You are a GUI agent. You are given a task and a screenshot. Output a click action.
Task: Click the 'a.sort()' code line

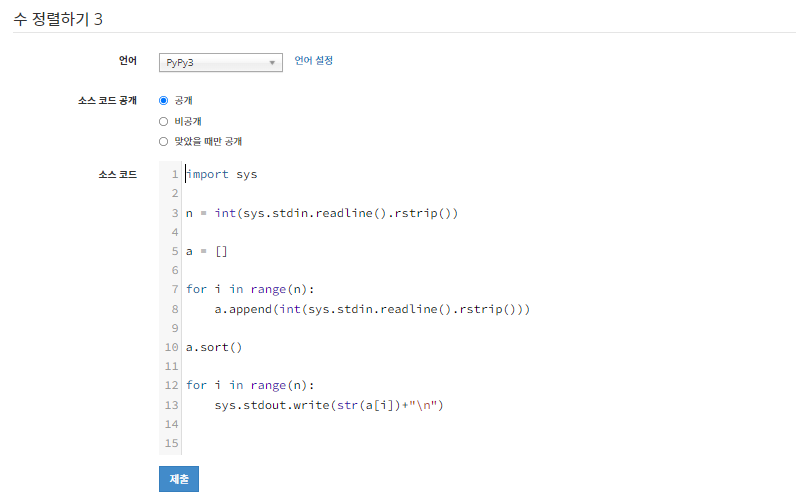pyautogui.click(x=214, y=347)
